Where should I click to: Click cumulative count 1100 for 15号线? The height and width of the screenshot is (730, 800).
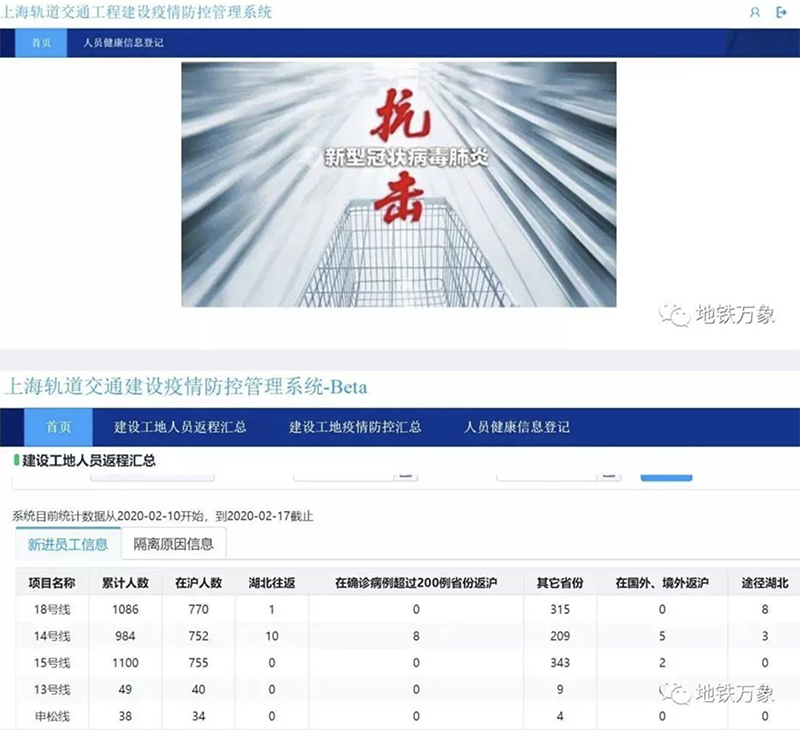coord(126,663)
